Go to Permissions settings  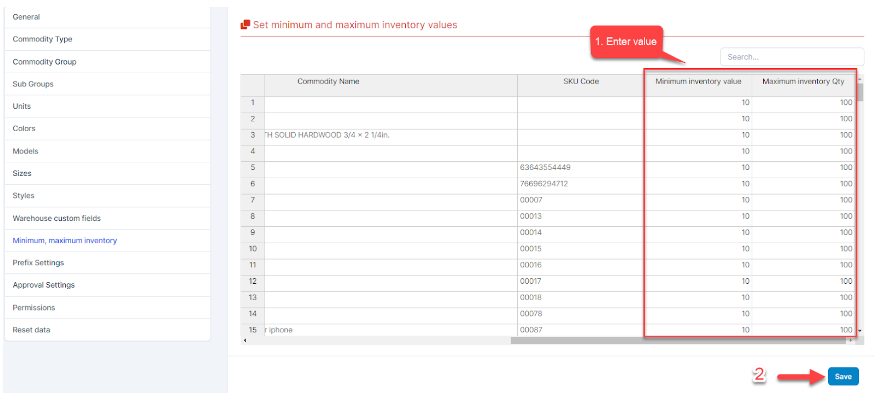(107, 308)
